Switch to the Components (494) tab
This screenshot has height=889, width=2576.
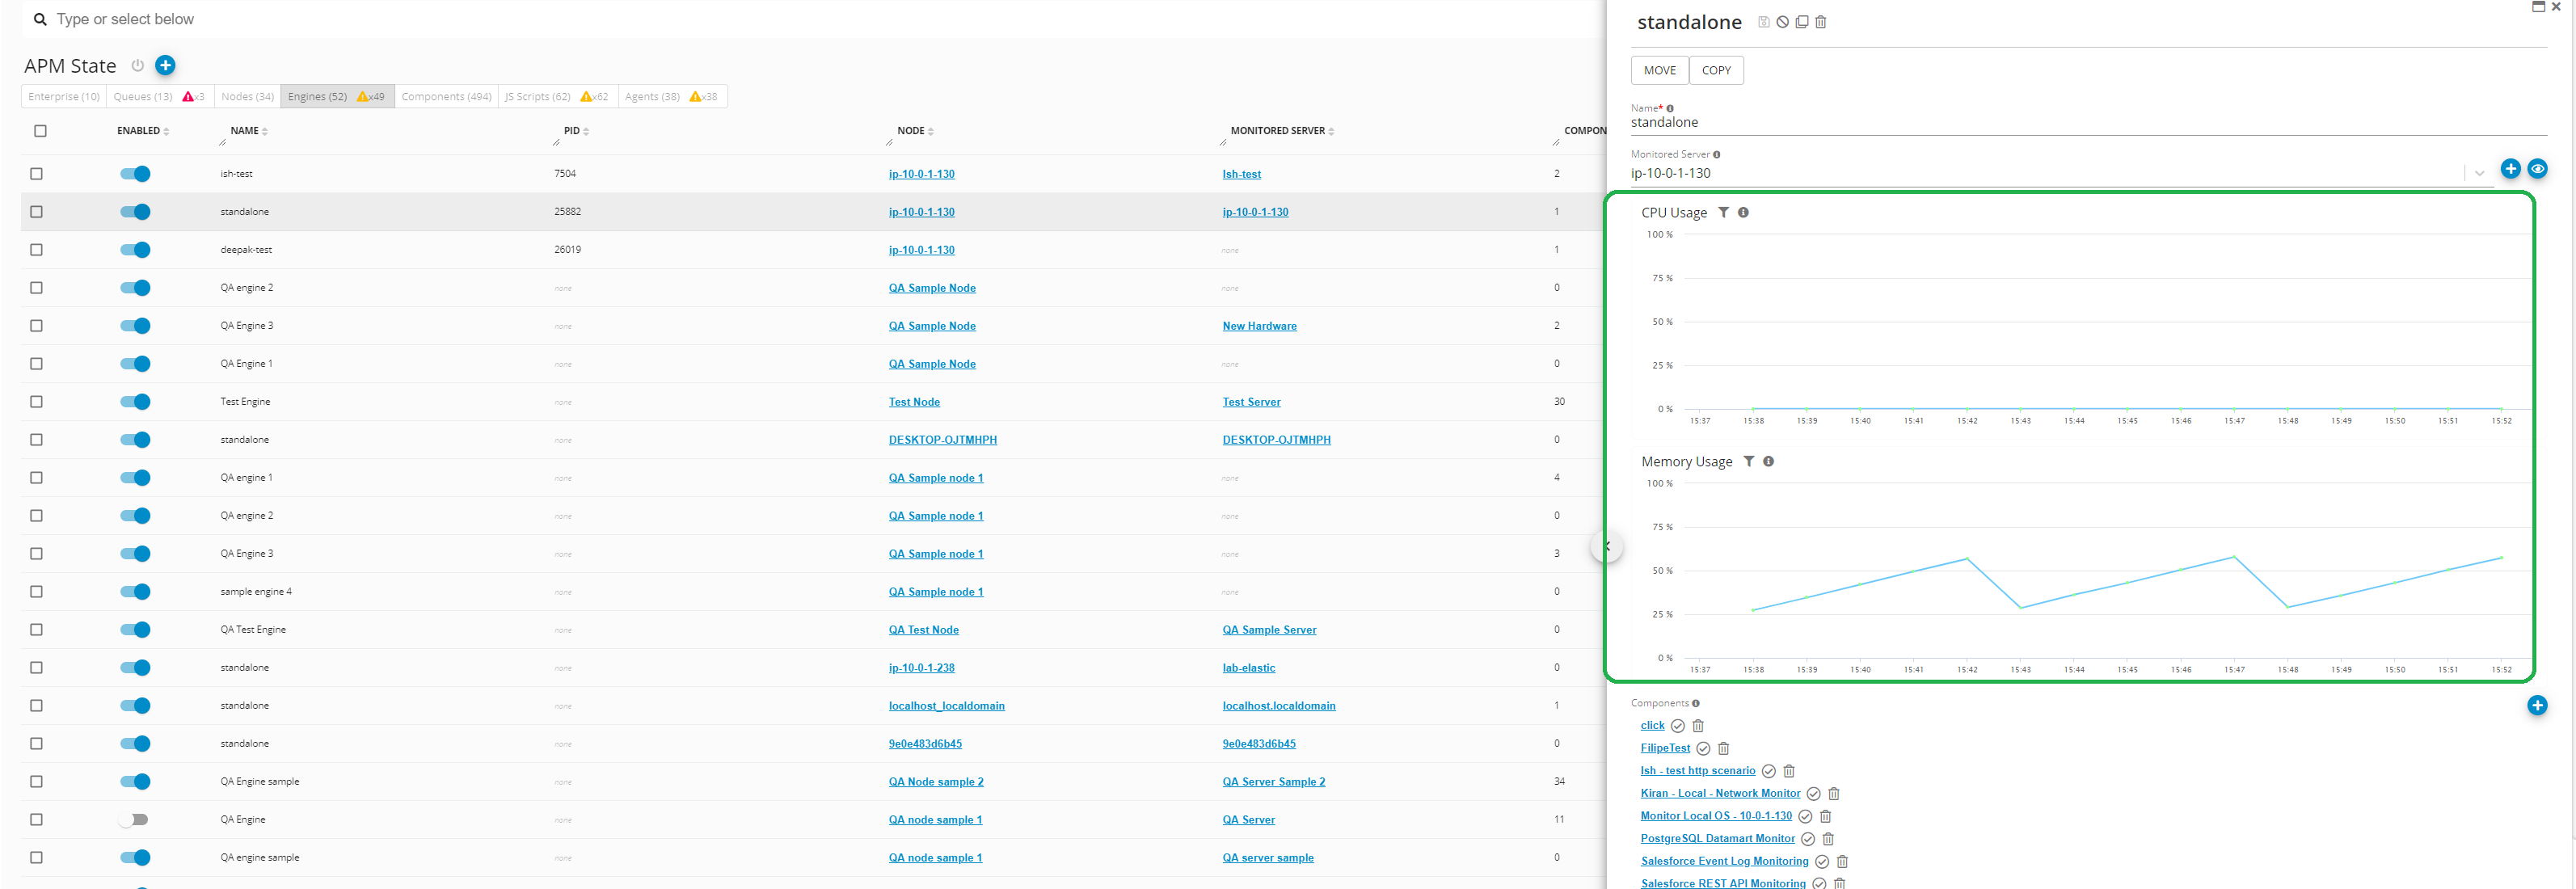tap(446, 97)
